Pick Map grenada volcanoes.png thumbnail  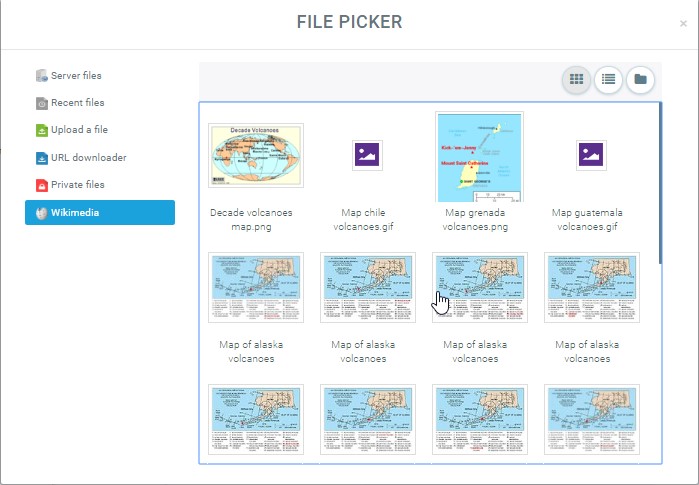[479, 157]
